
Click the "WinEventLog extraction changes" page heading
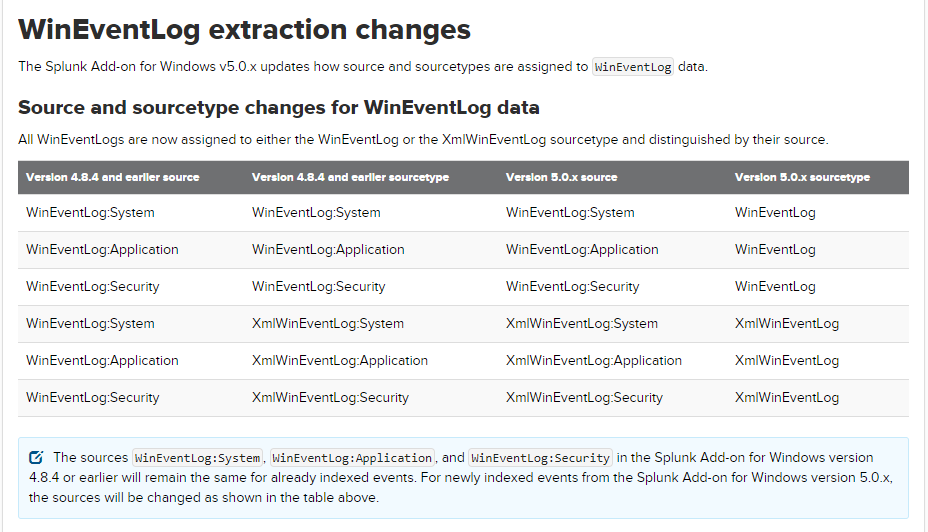(244, 30)
